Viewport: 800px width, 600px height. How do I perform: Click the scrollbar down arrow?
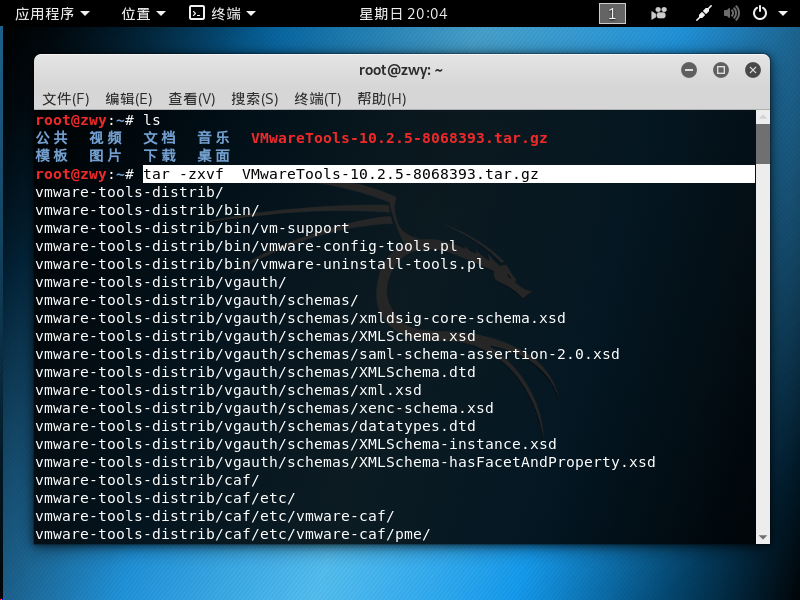pyautogui.click(x=763, y=537)
